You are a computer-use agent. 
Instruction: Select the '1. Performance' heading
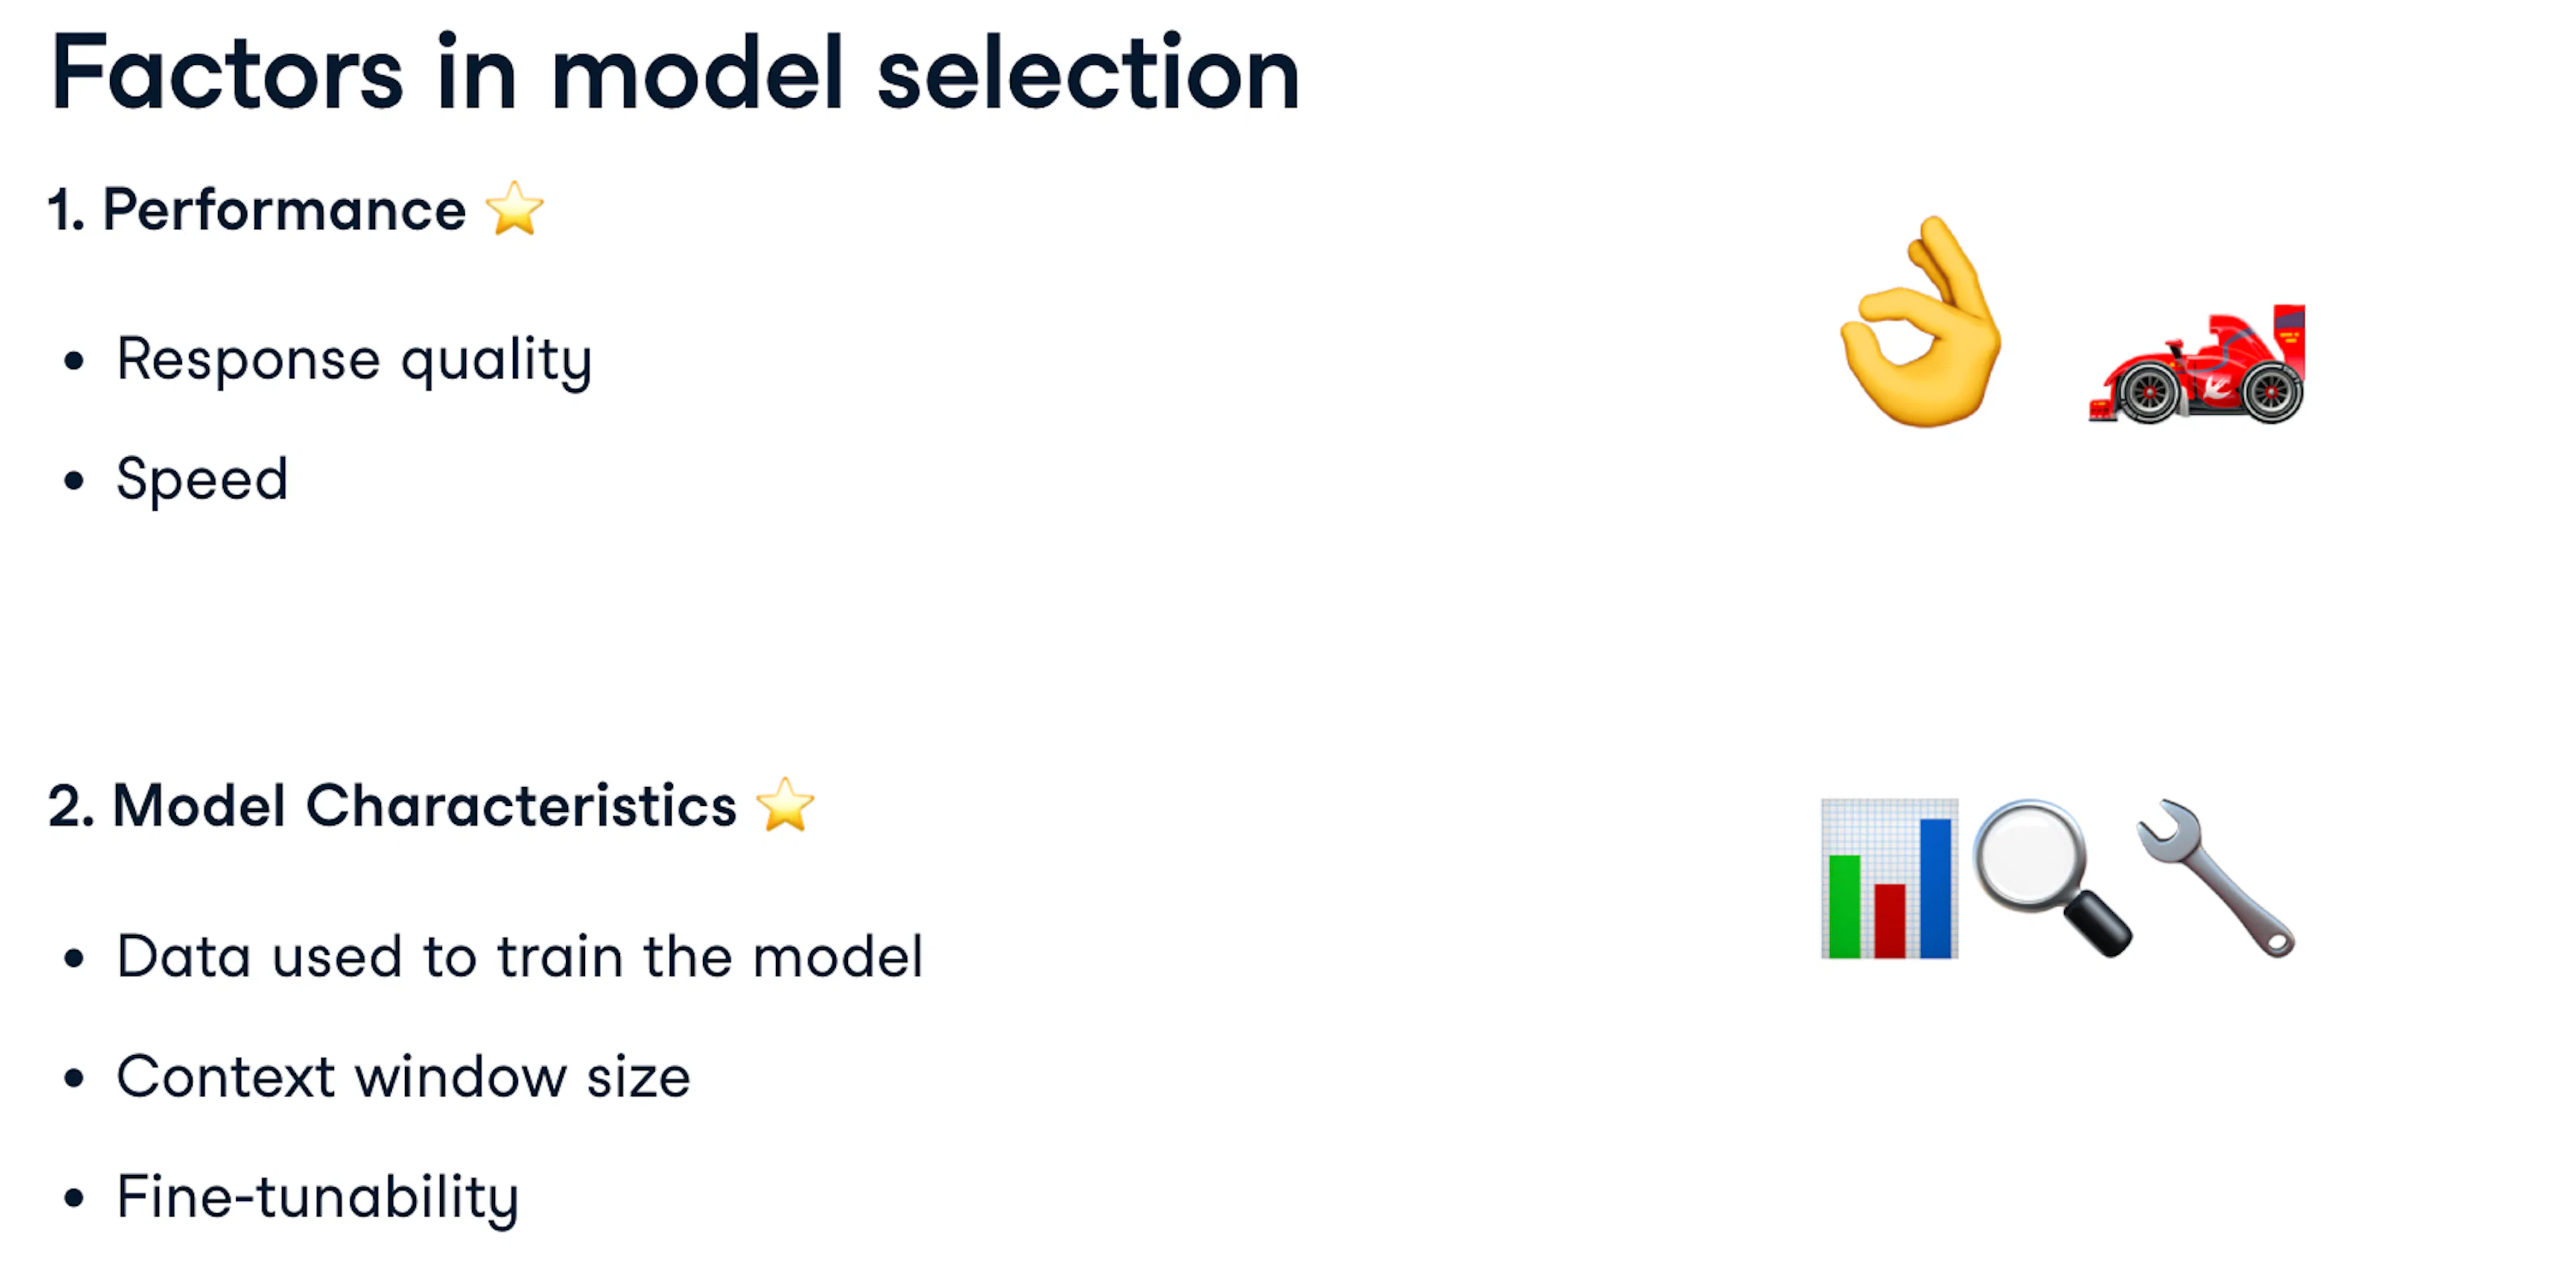click(x=258, y=210)
